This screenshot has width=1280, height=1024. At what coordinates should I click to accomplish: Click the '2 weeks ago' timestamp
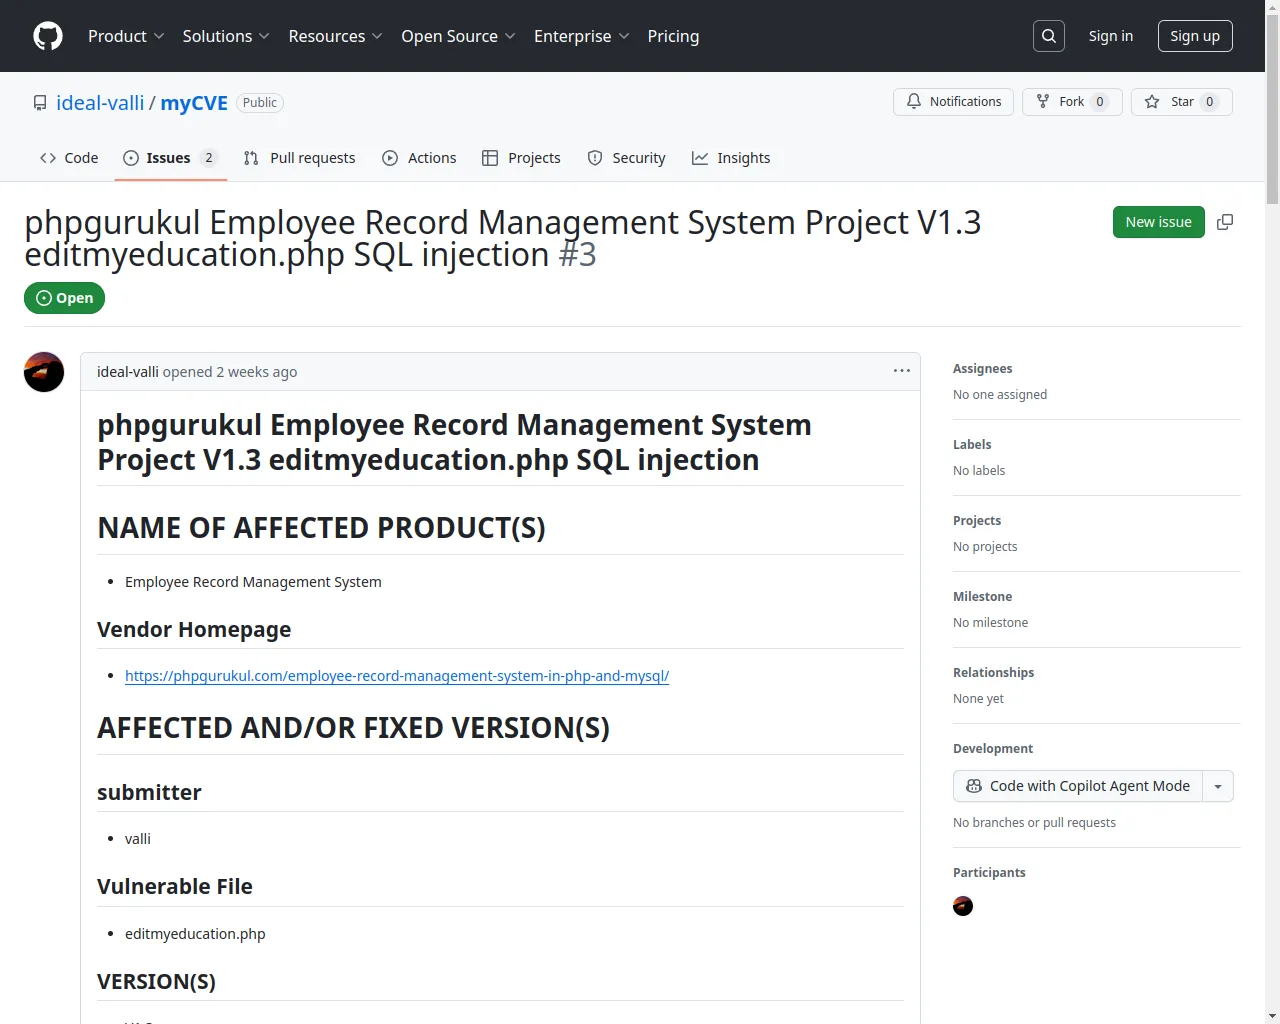[257, 372]
